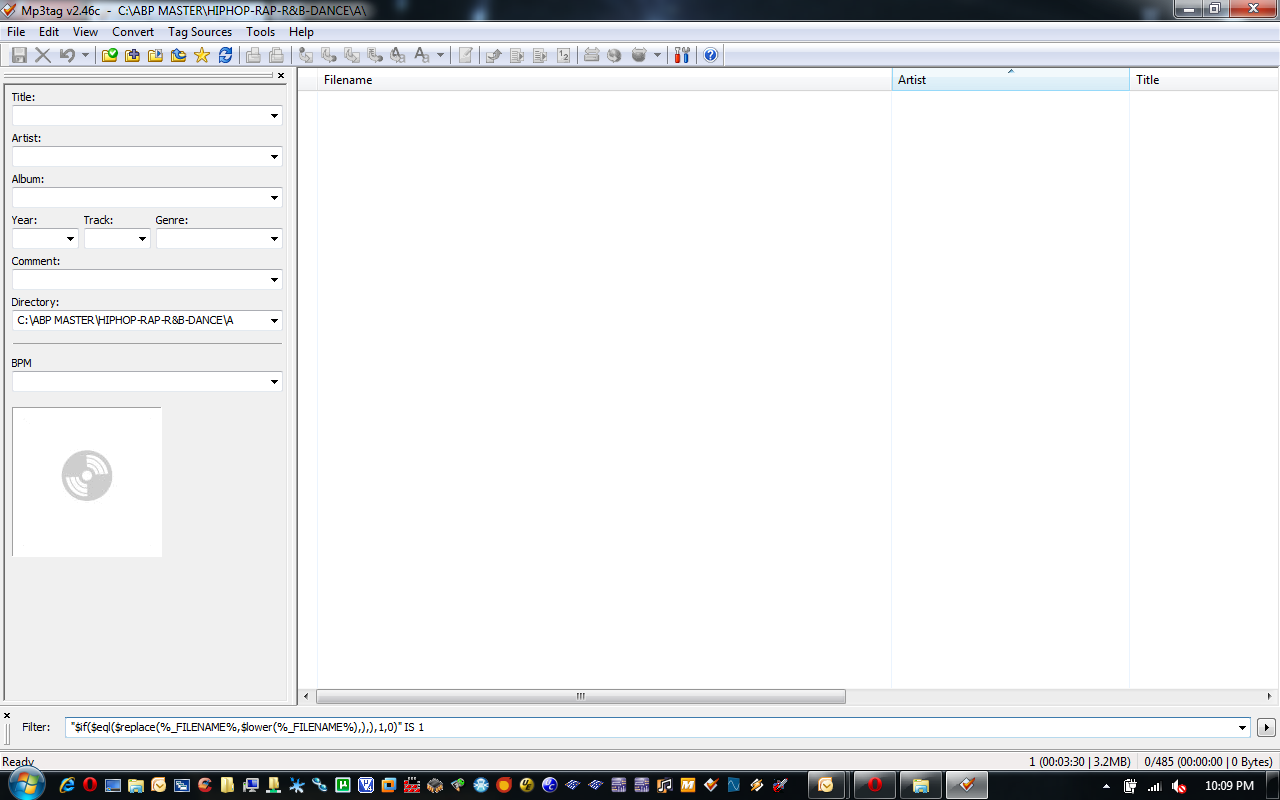
Task: Open Options via the tools icon
Action: pos(682,55)
